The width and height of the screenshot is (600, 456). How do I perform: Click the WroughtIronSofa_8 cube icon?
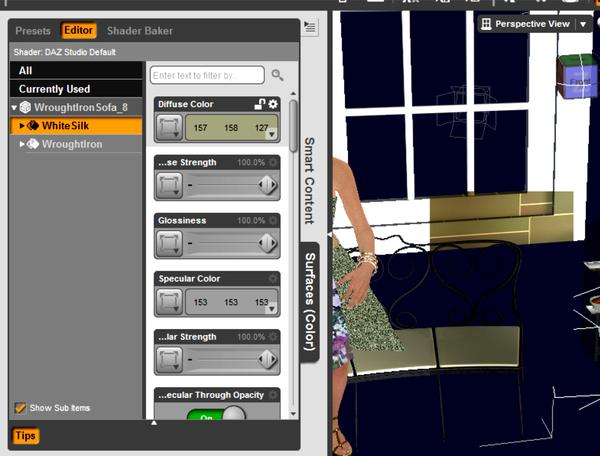25,107
